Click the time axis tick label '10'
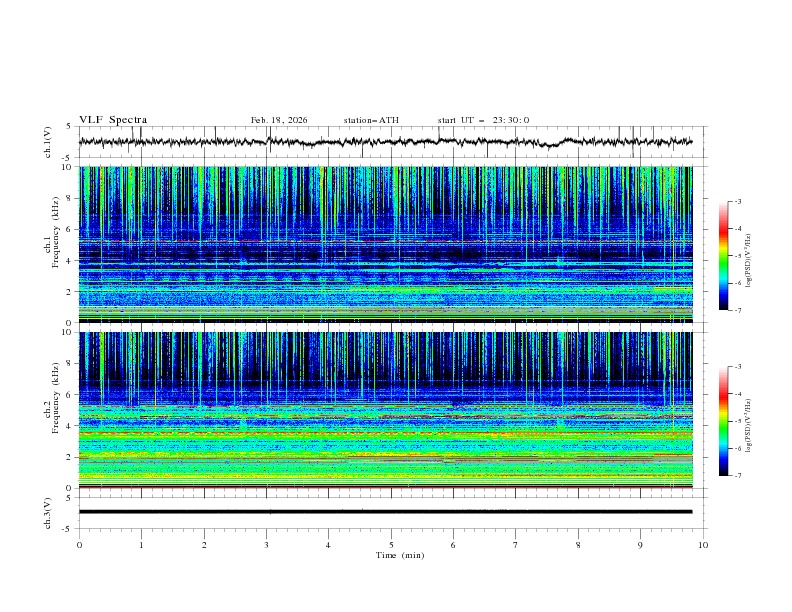 pyautogui.click(x=703, y=545)
